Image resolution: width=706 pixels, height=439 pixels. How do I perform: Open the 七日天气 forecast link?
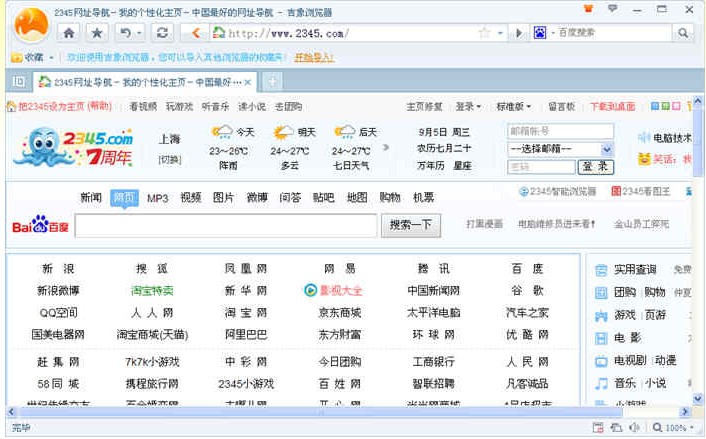click(351, 166)
